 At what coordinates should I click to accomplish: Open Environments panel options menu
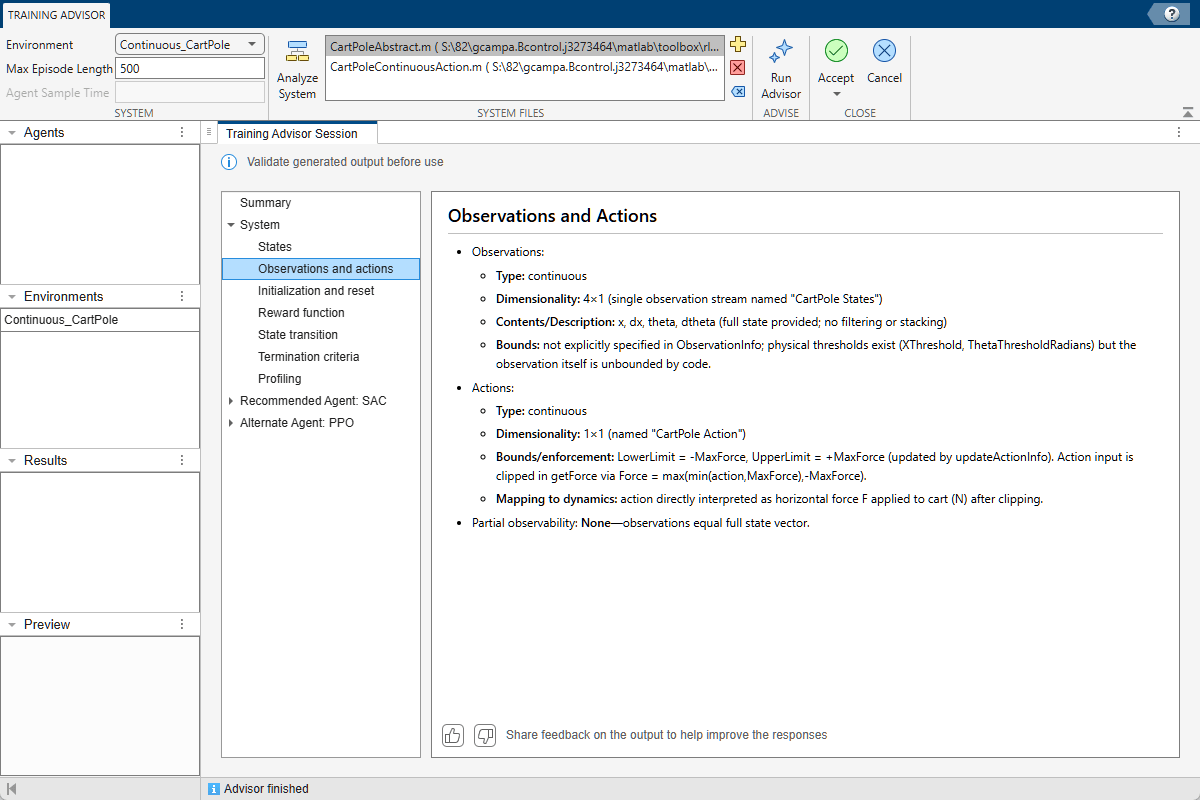point(182,296)
